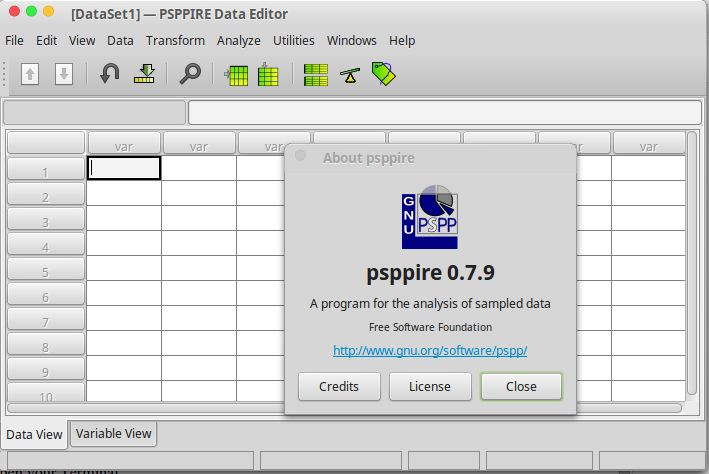Click the Free Software Foundation text
The height and width of the screenshot is (474, 709).
tap(430, 327)
